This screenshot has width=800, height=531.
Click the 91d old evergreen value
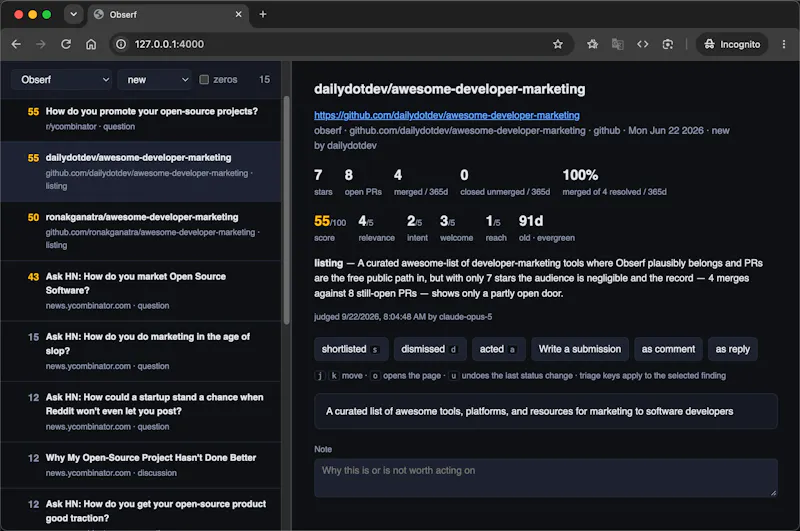[x=546, y=228]
